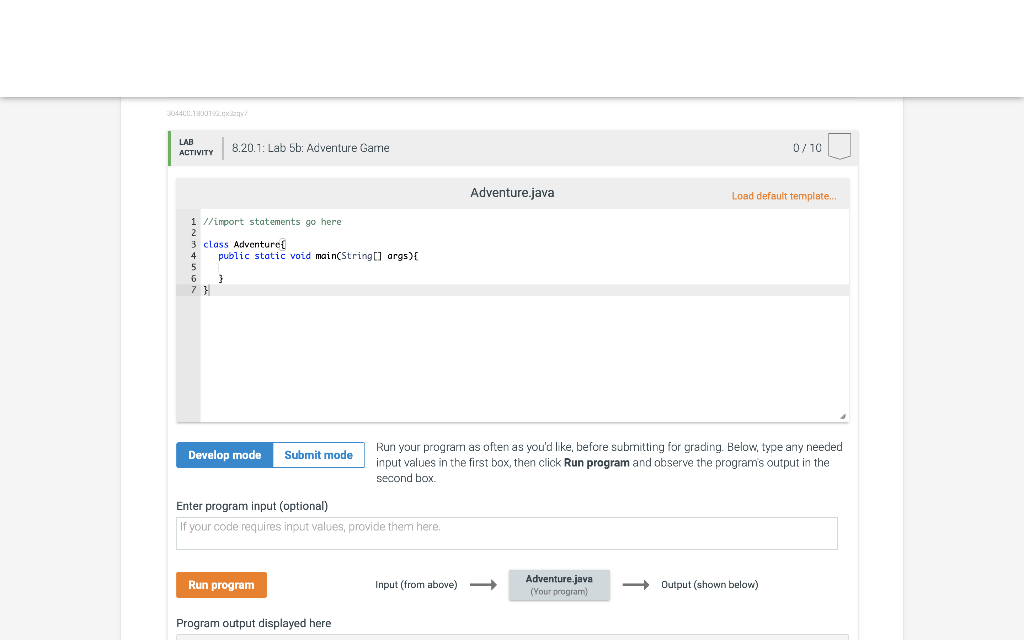Click the bookmark flag icon beside the score
Image resolution: width=1024 pixels, height=640 pixels.
point(839,146)
